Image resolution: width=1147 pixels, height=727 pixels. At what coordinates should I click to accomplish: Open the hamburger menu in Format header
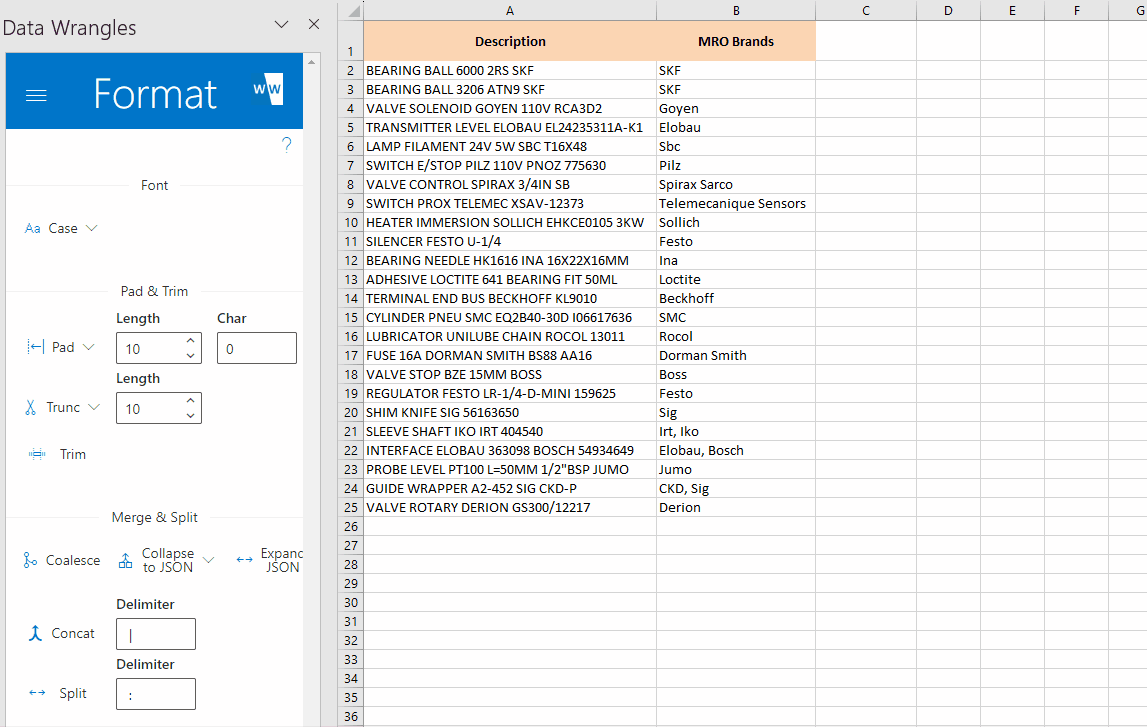(x=36, y=95)
